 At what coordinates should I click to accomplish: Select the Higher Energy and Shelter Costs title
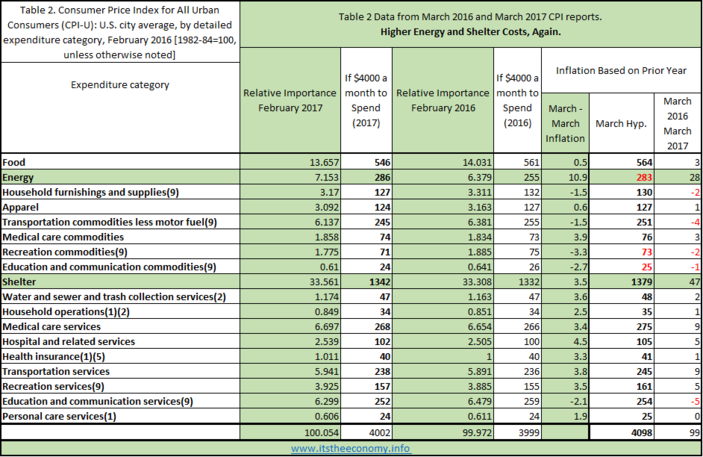[x=471, y=32]
